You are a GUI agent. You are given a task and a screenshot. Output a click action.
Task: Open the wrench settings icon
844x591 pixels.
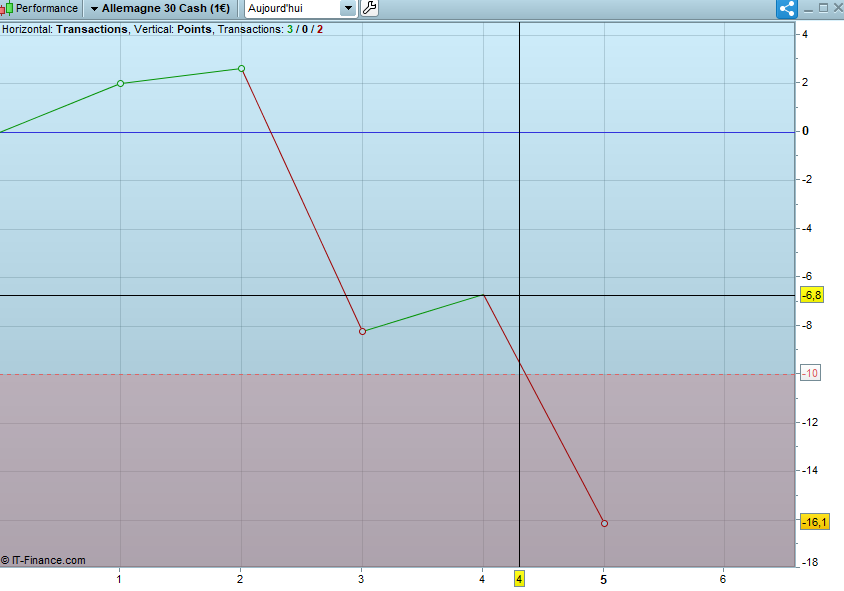click(x=369, y=8)
